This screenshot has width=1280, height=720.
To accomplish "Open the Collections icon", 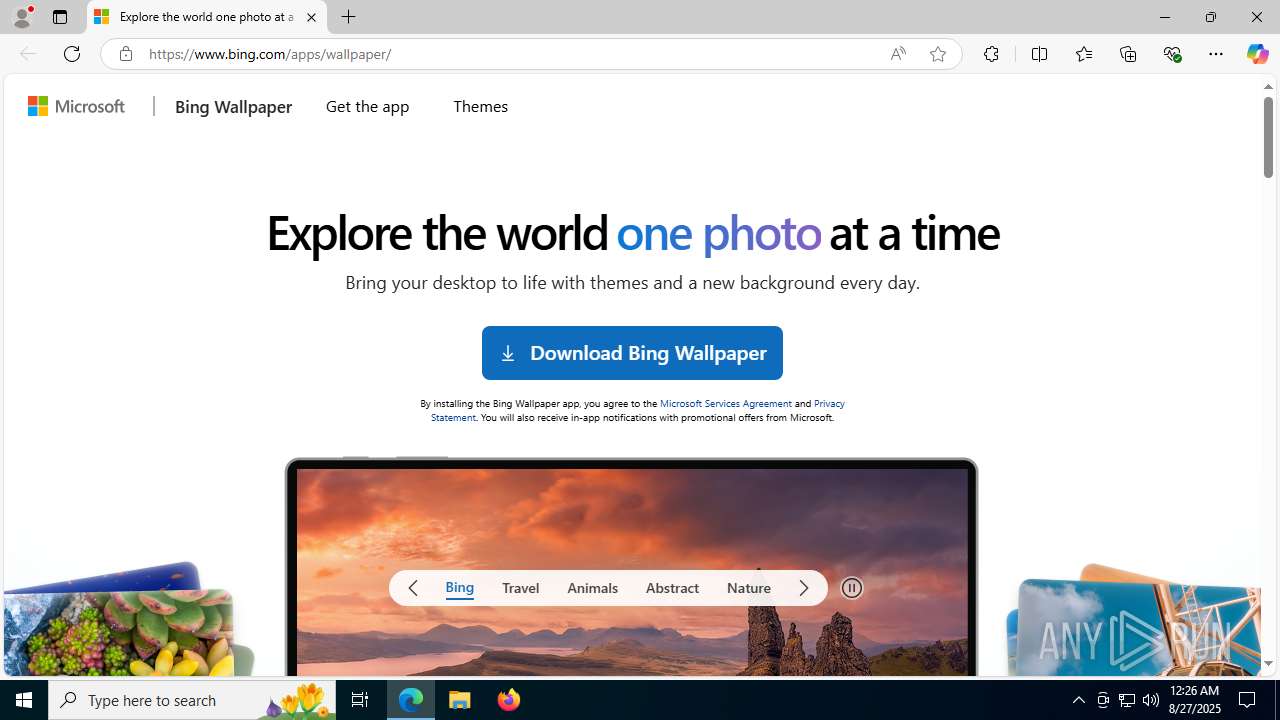I will tap(1127, 54).
